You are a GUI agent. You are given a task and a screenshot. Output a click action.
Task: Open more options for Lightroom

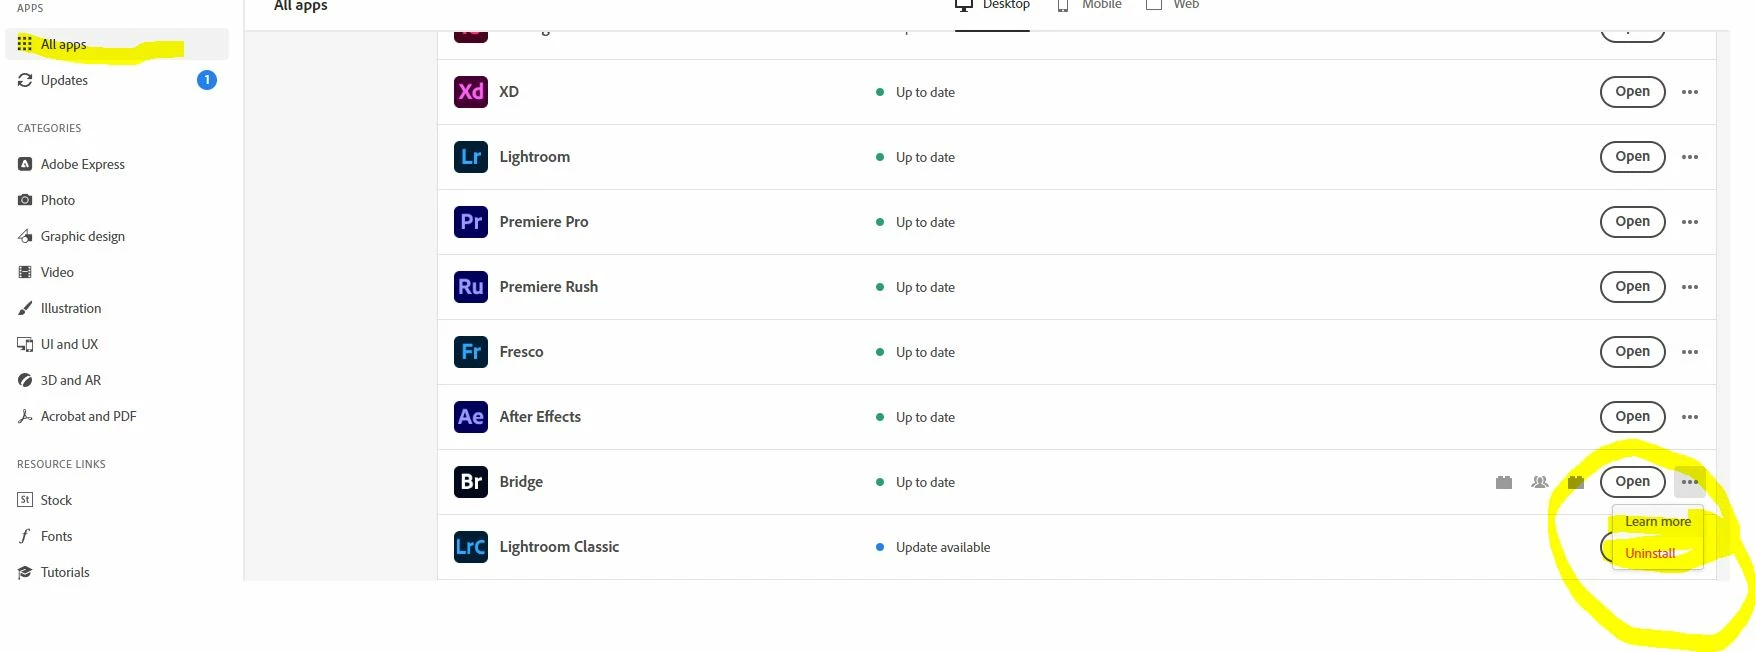click(x=1690, y=157)
